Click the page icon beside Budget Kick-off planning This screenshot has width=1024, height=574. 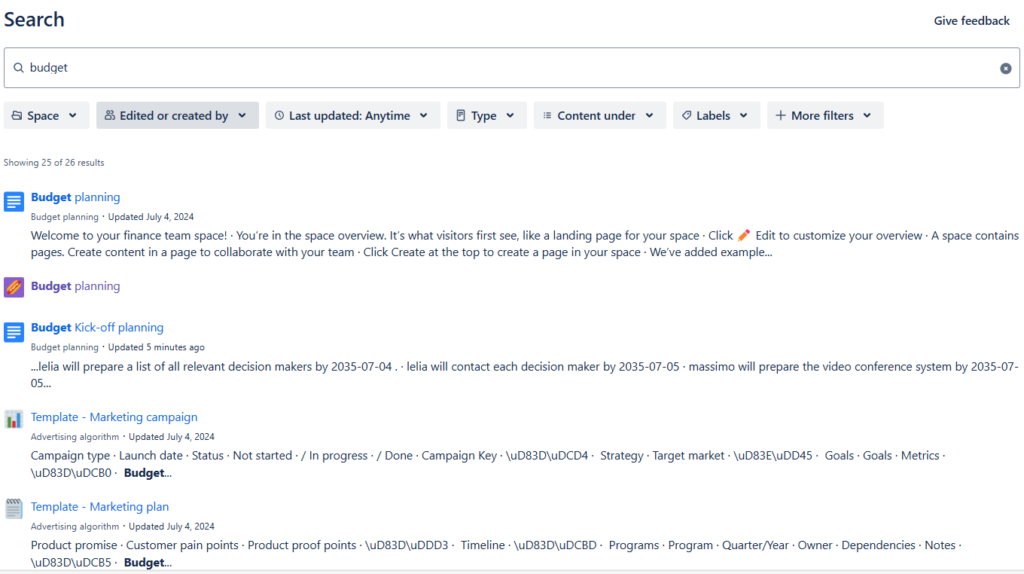coord(14,332)
